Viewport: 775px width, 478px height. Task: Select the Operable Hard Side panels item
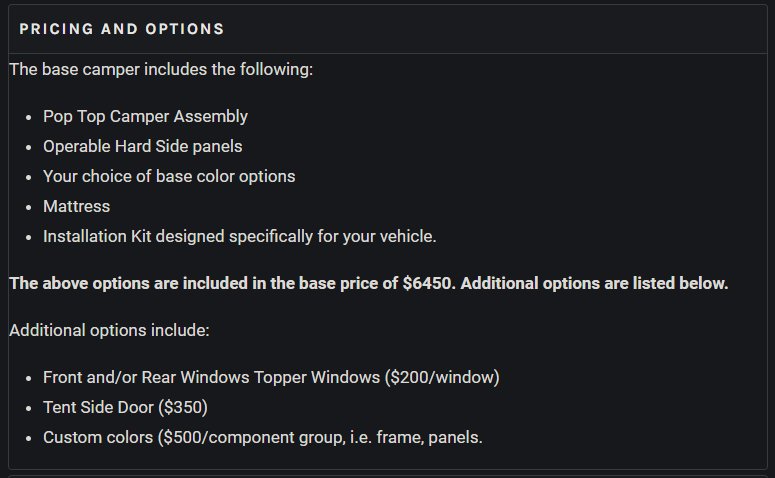click(x=143, y=146)
